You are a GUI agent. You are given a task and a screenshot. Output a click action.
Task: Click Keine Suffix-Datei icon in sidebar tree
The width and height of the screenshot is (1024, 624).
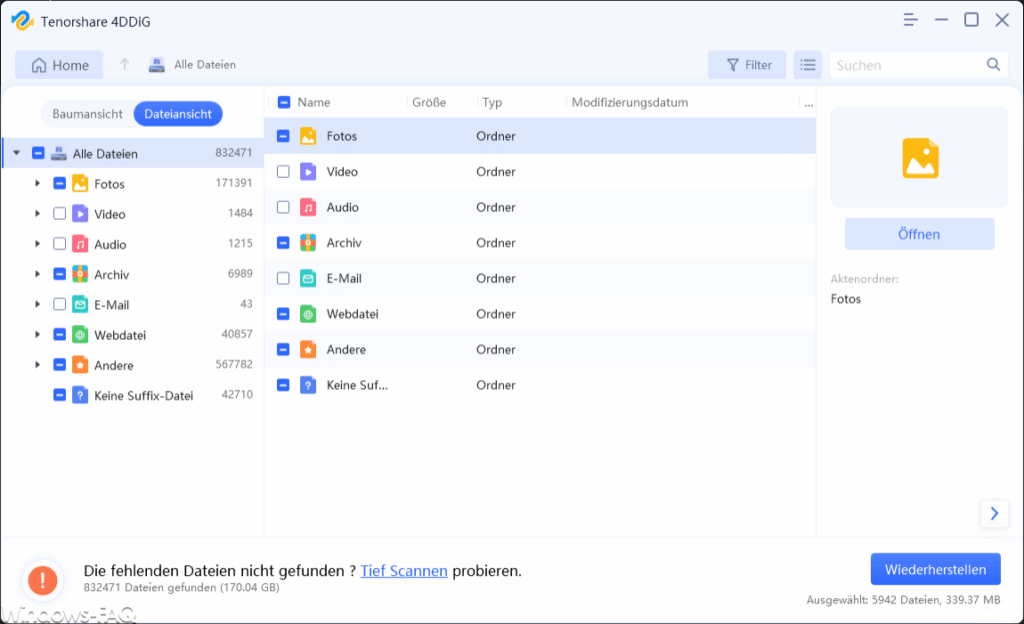(x=80, y=395)
